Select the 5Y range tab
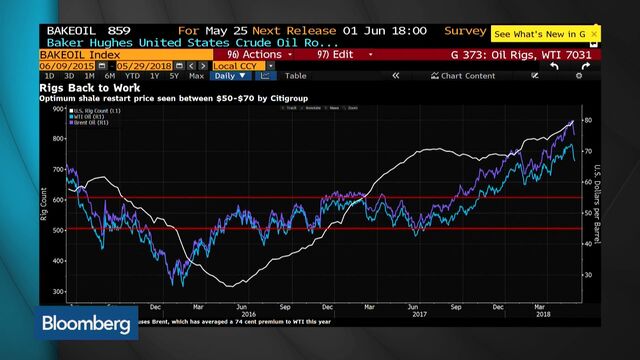 click(x=174, y=76)
